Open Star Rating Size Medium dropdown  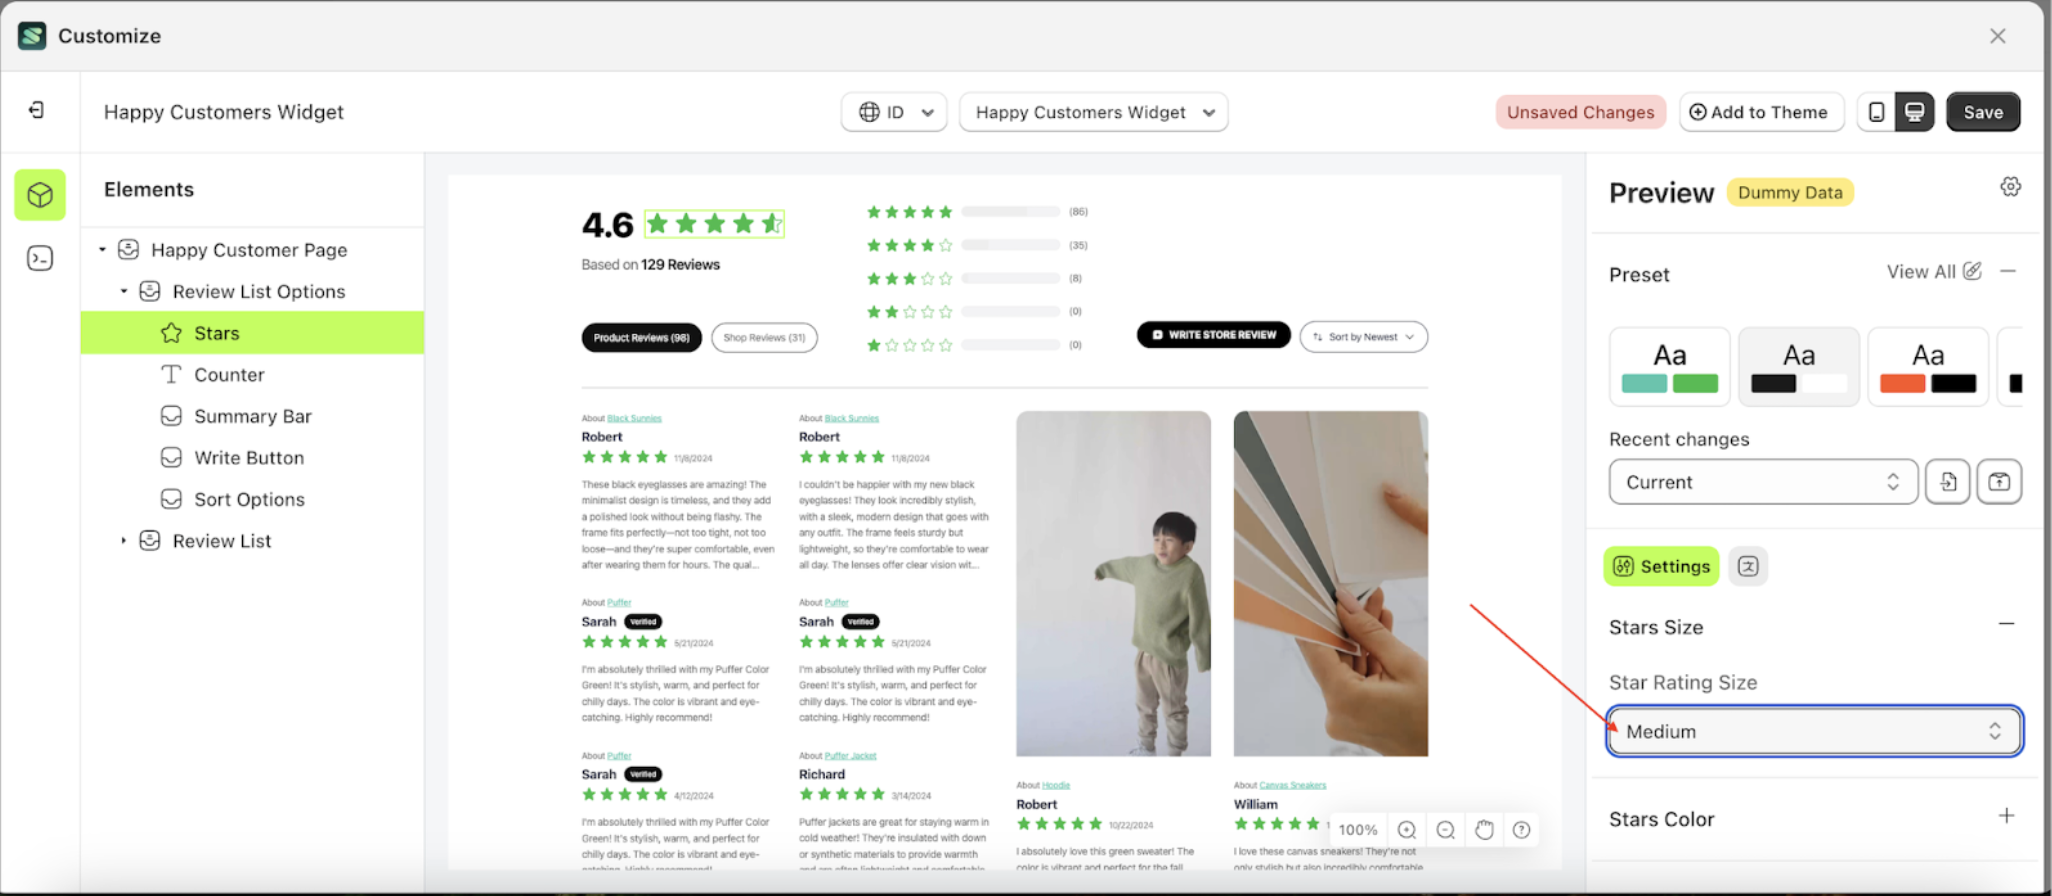pyautogui.click(x=1813, y=732)
